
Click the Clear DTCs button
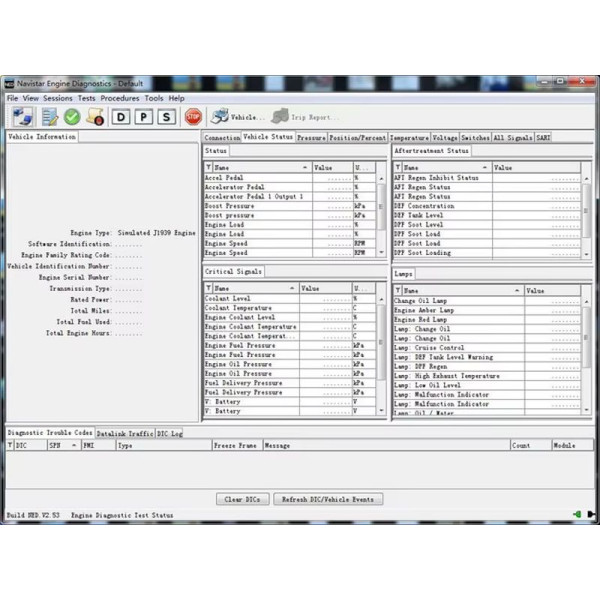[243, 499]
